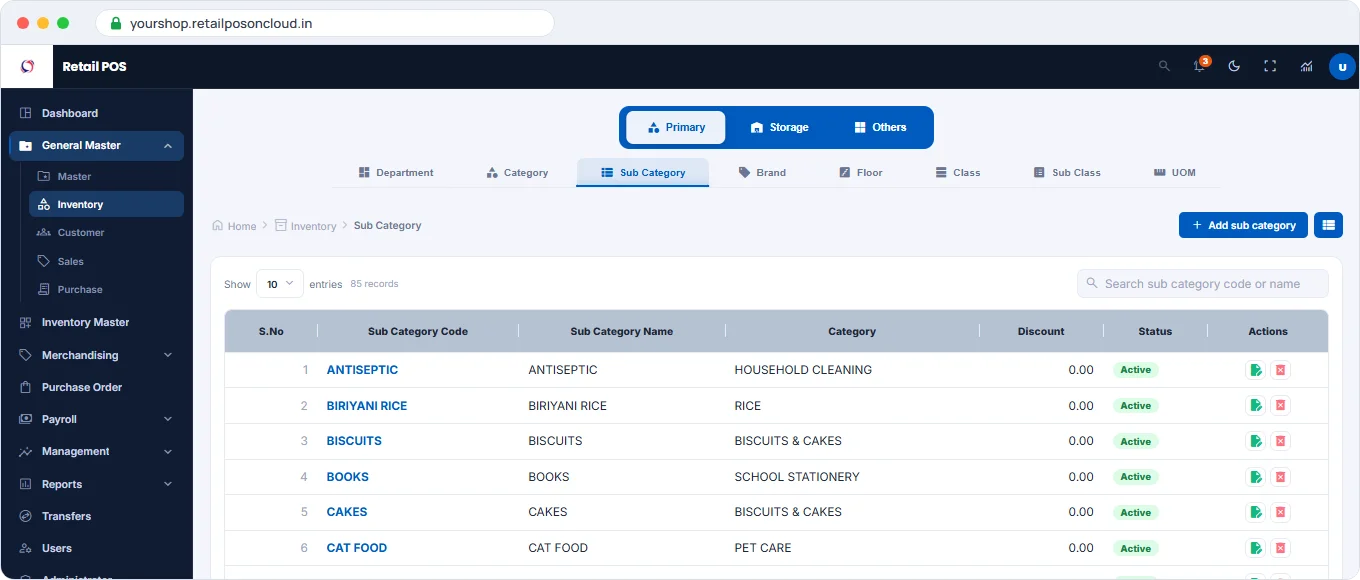The height and width of the screenshot is (580, 1360).
Task: Open the entries per page dropdown
Action: [280, 284]
